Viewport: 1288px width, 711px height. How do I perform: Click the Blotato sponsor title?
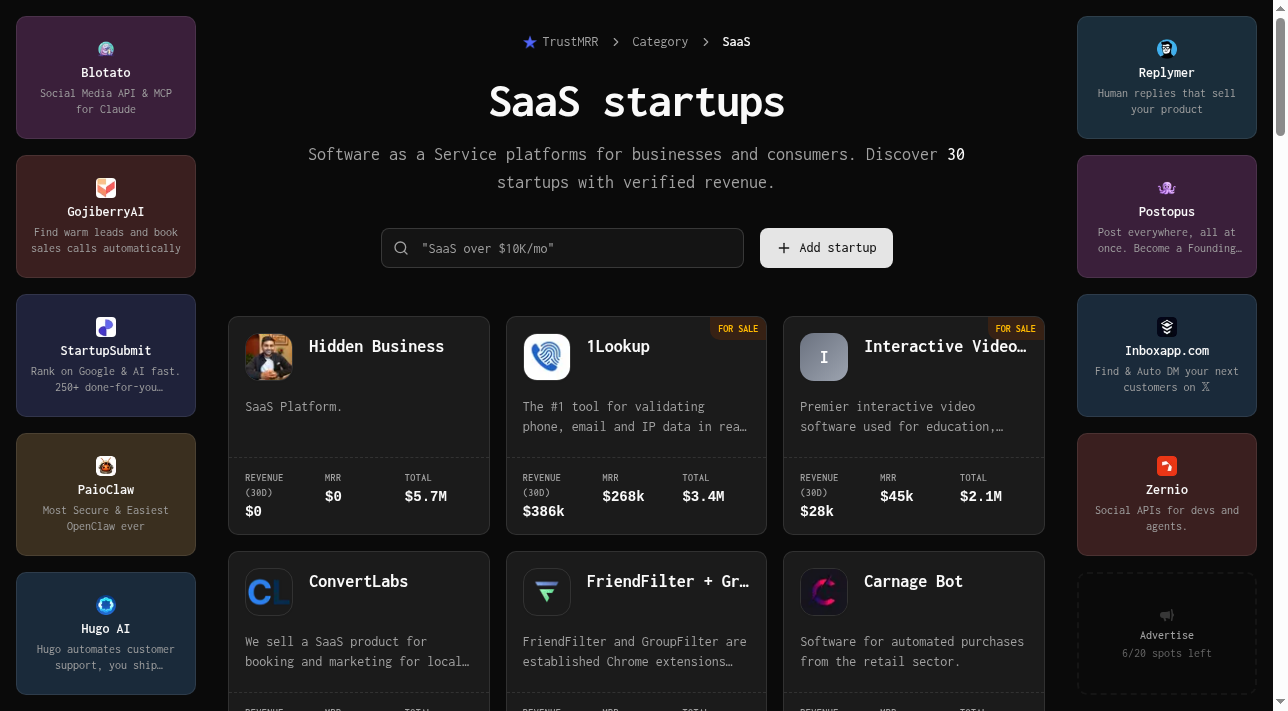tap(106, 73)
